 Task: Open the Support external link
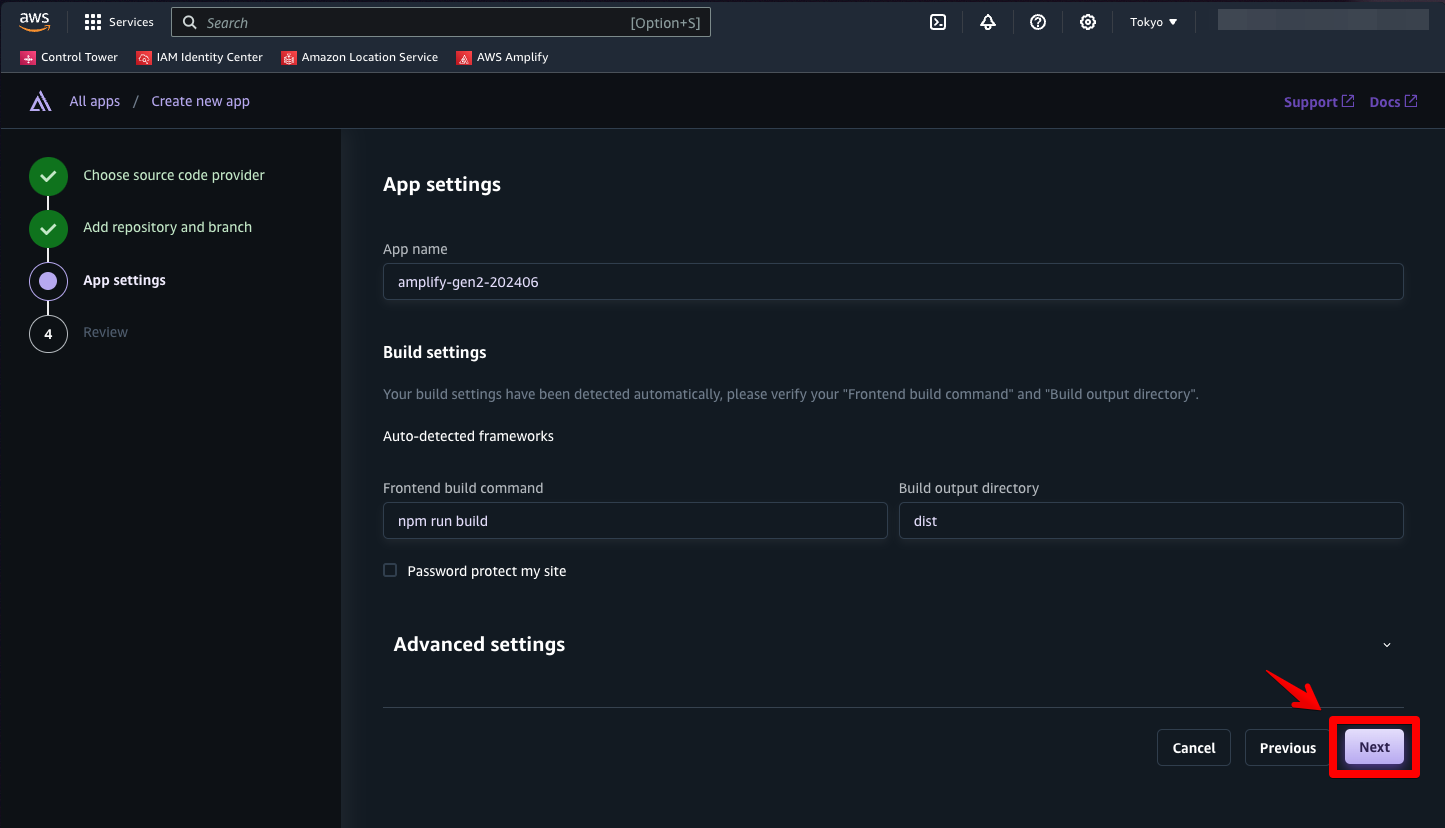(x=1318, y=102)
